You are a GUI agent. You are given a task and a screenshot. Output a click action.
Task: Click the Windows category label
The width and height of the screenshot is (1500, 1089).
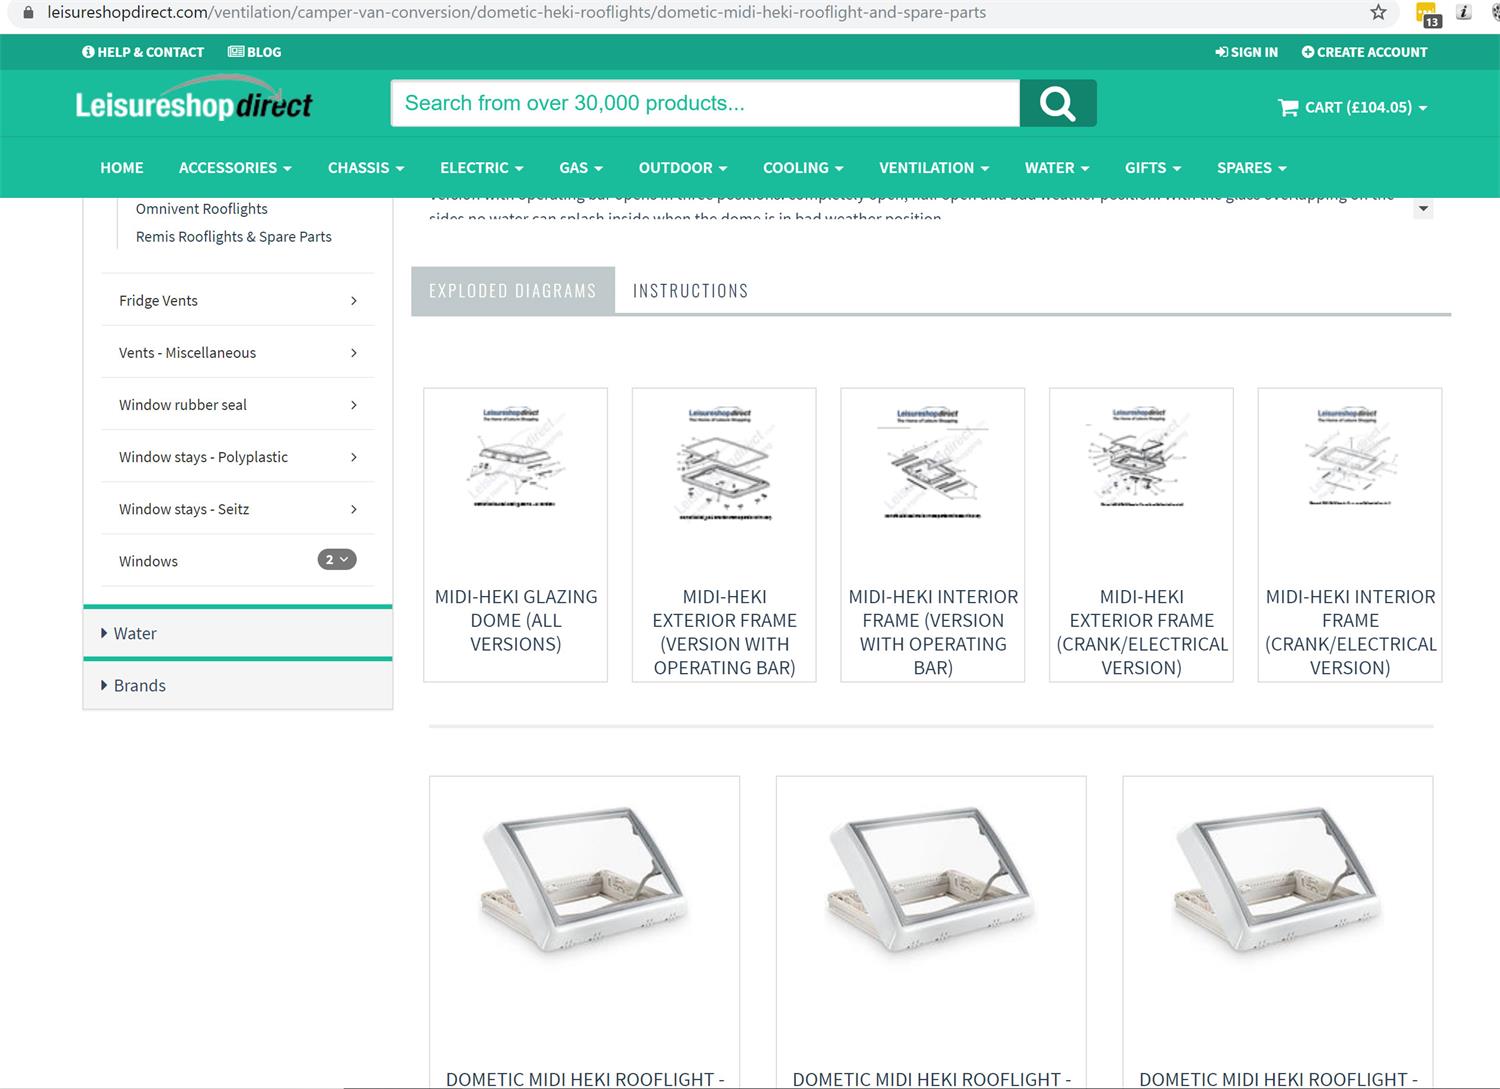click(x=148, y=561)
